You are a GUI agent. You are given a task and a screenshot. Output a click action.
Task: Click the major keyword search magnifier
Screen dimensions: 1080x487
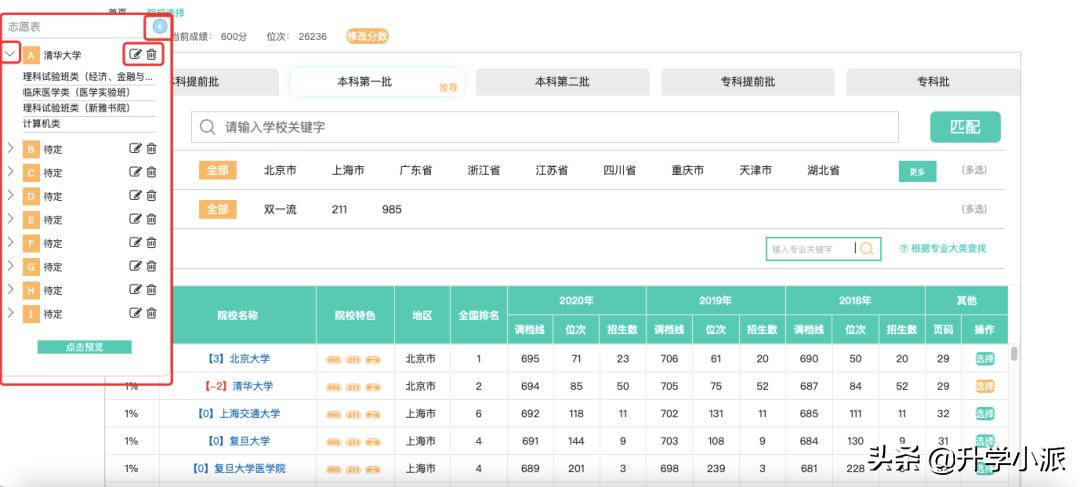[x=866, y=249]
